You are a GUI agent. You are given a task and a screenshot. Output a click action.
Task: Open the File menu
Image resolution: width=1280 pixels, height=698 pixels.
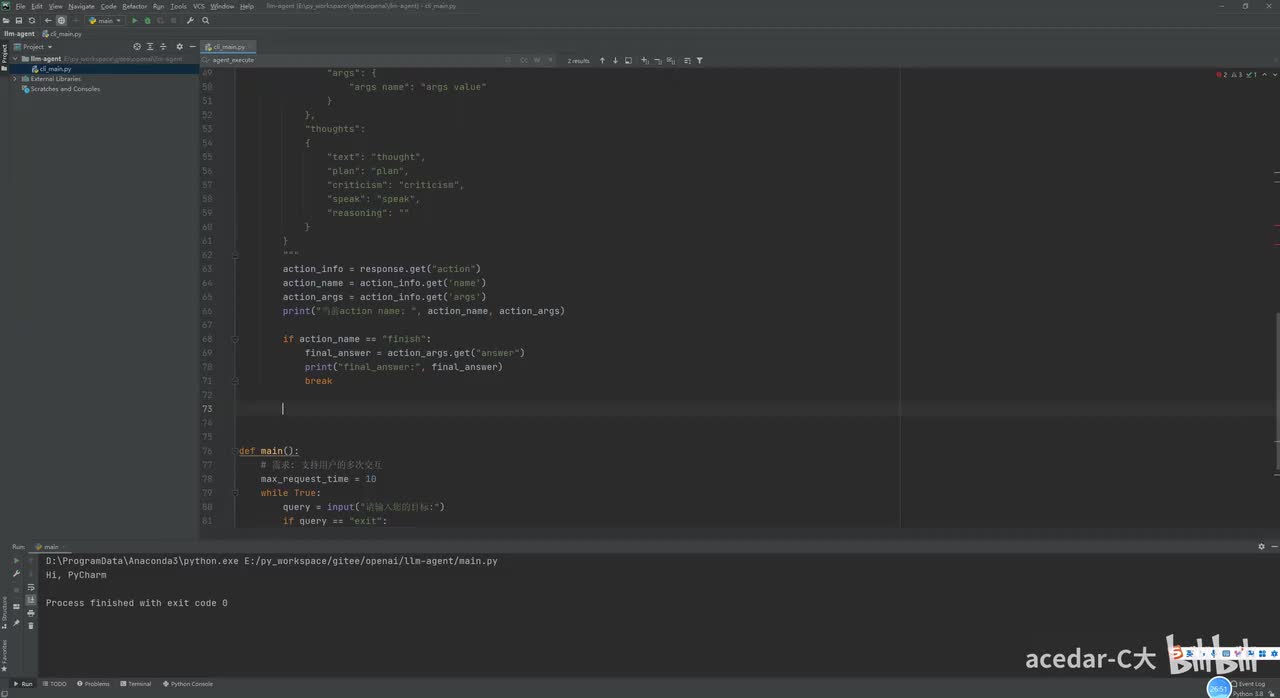coord(20,6)
